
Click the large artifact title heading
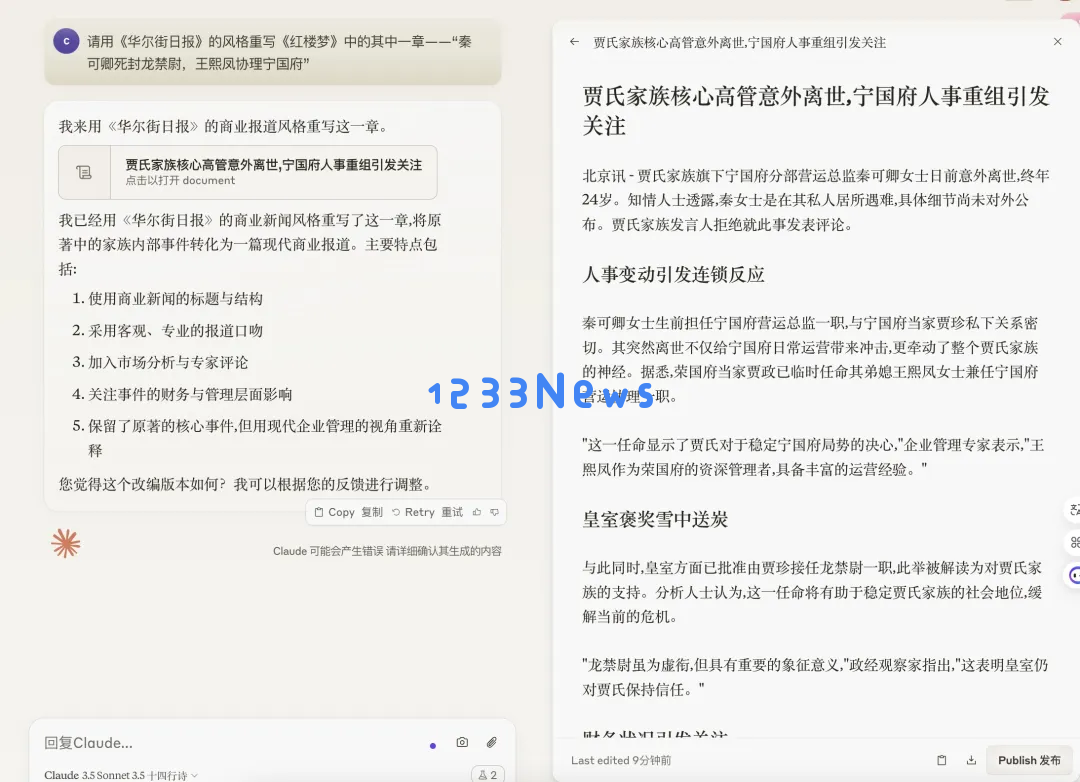coord(816,111)
